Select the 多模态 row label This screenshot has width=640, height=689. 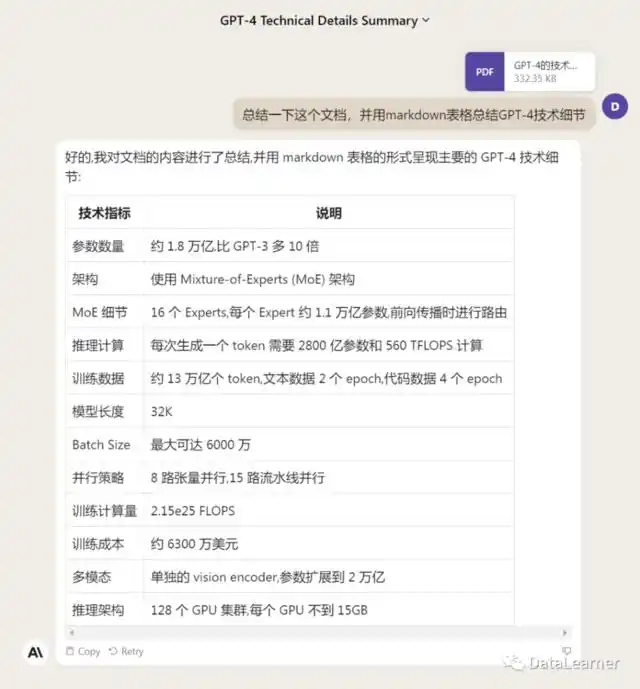[91, 577]
